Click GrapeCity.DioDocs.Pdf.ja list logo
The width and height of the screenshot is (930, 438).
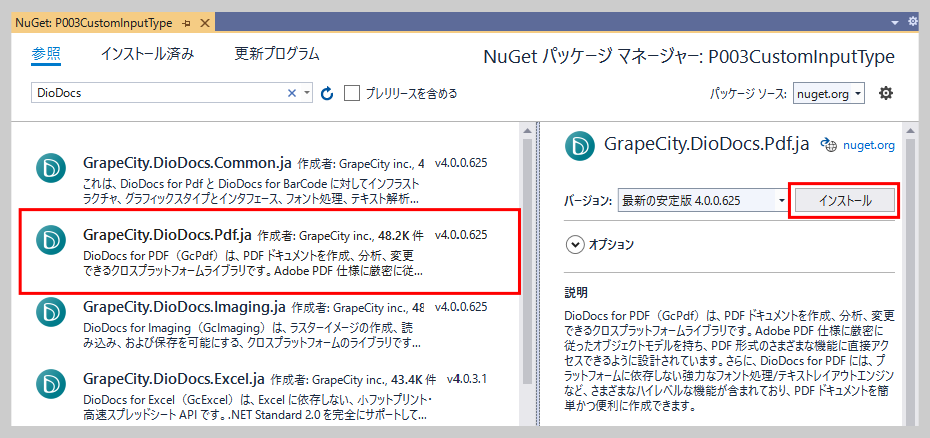point(50,240)
